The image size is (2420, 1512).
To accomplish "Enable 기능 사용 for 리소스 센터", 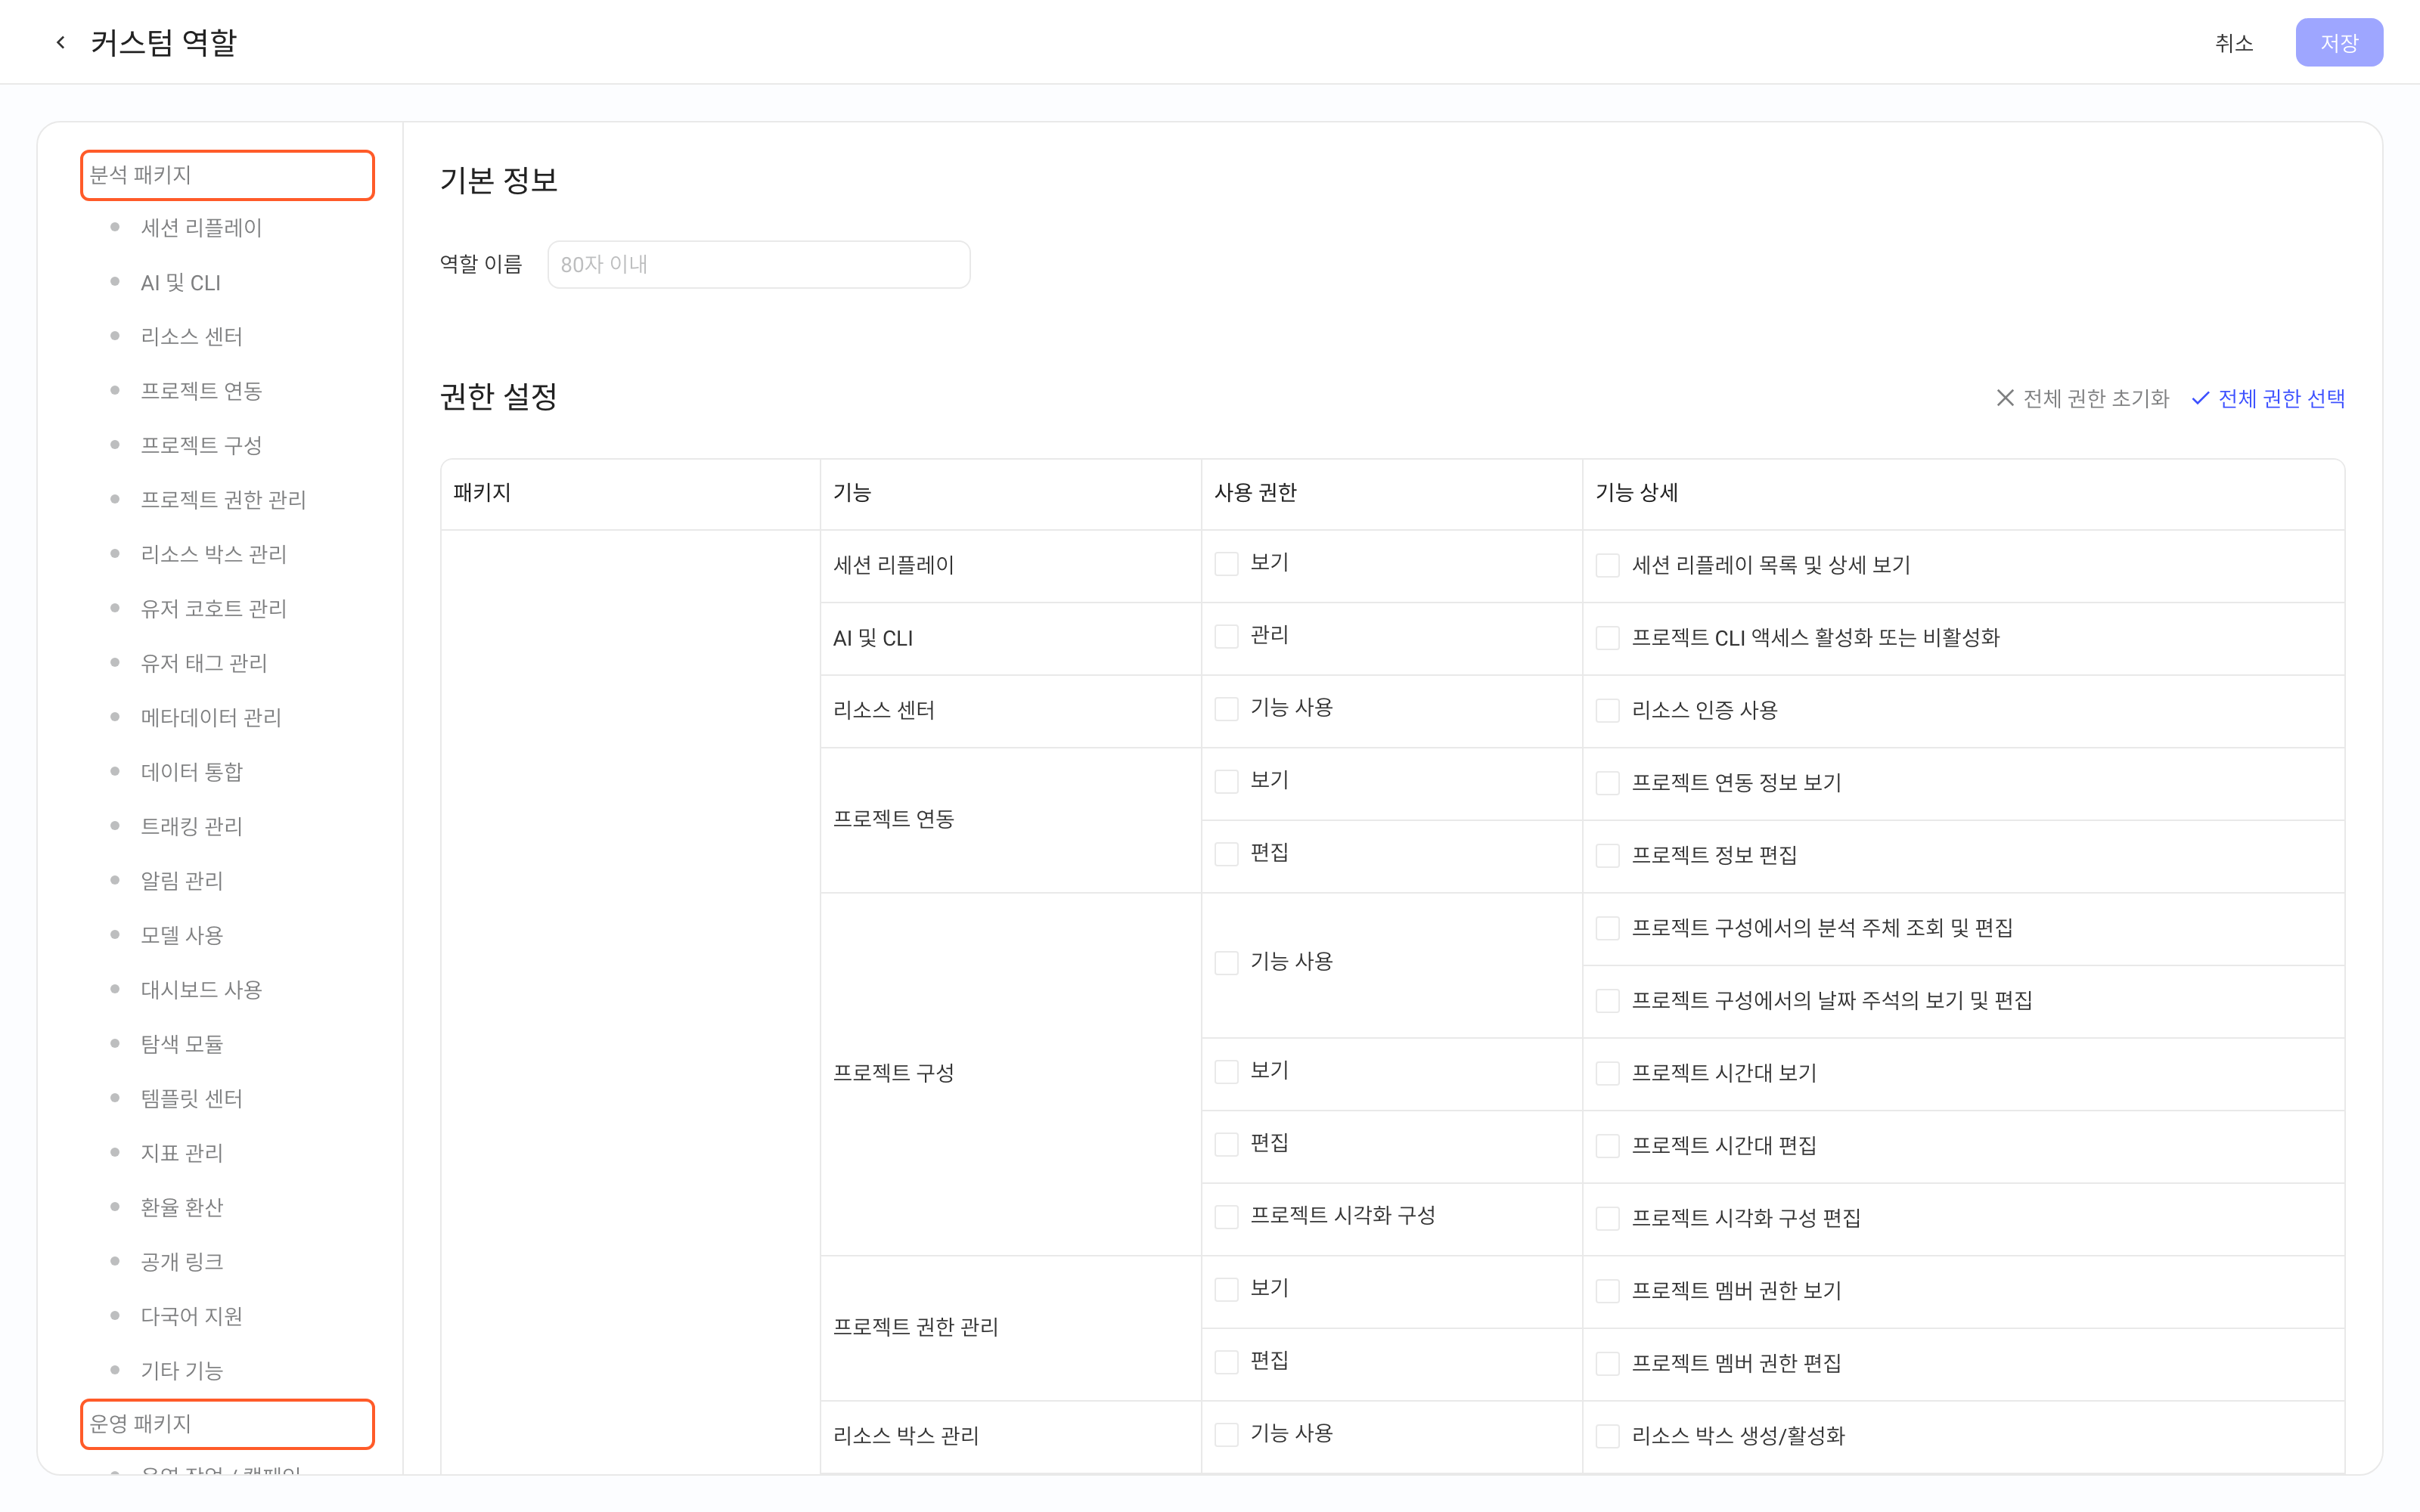I will coord(1226,708).
